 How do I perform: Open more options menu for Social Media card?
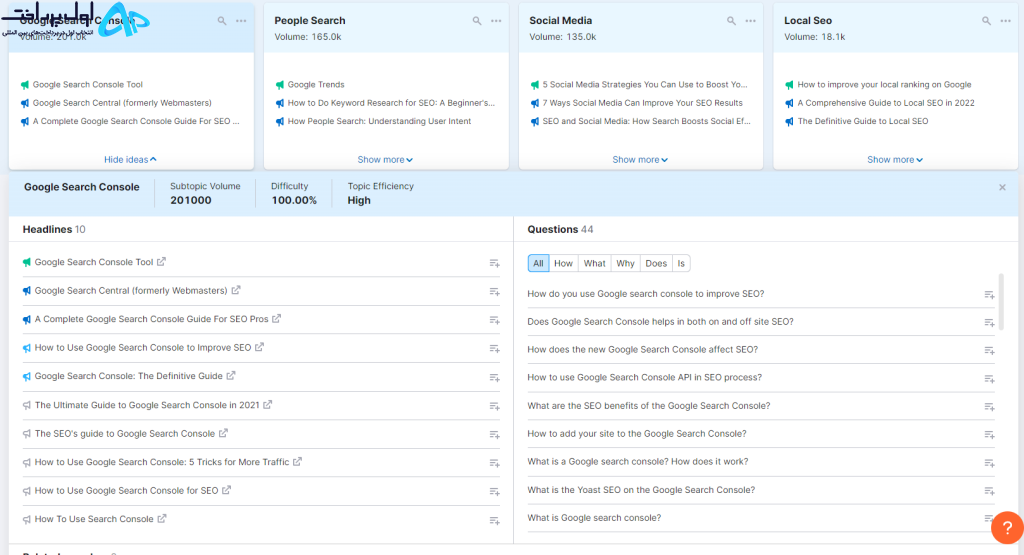(x=751, y=21)
